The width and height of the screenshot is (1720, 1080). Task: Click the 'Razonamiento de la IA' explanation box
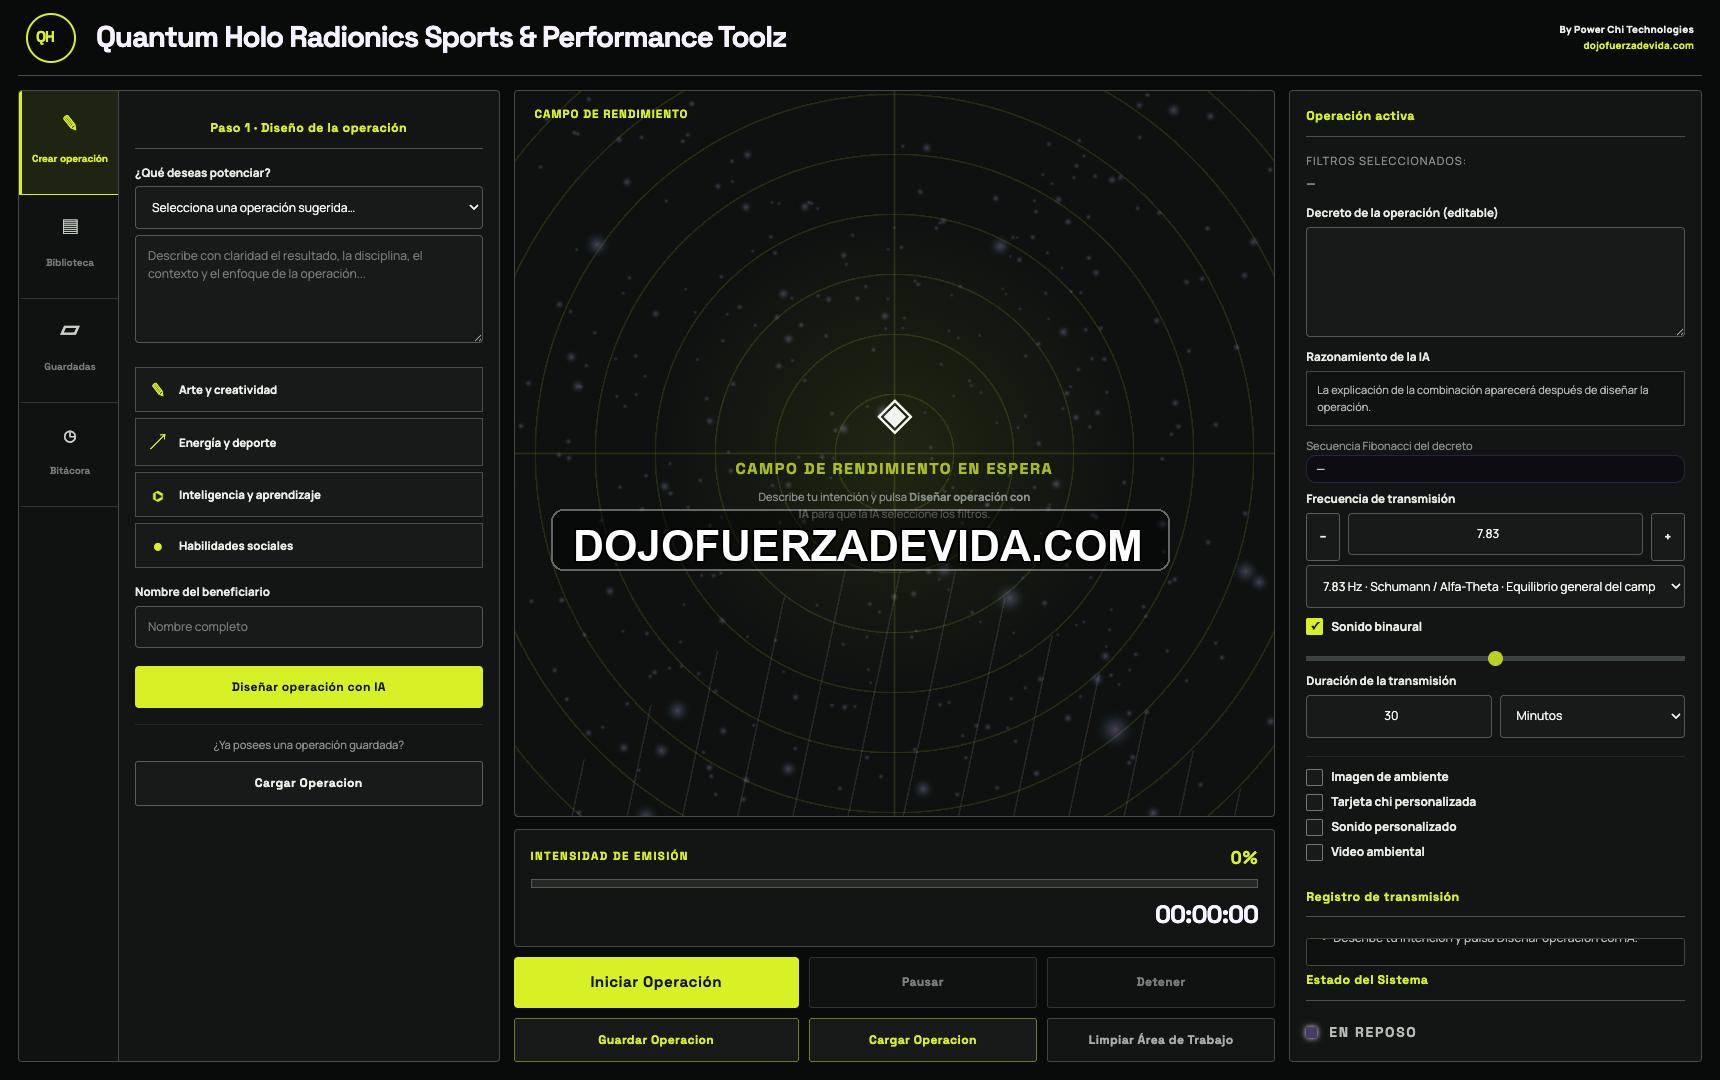pos(1495,398)
